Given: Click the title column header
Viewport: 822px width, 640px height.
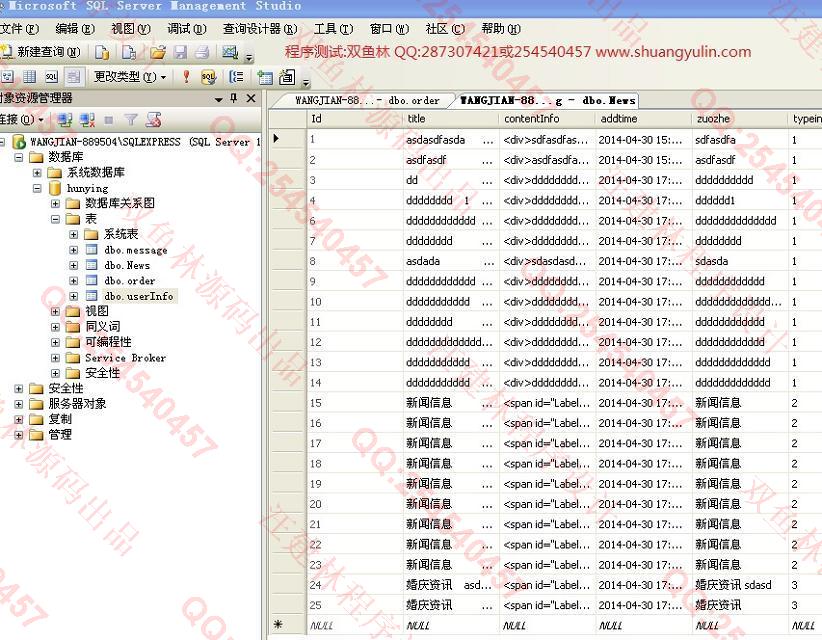Looking at the screenshot, I should (451, 119).
